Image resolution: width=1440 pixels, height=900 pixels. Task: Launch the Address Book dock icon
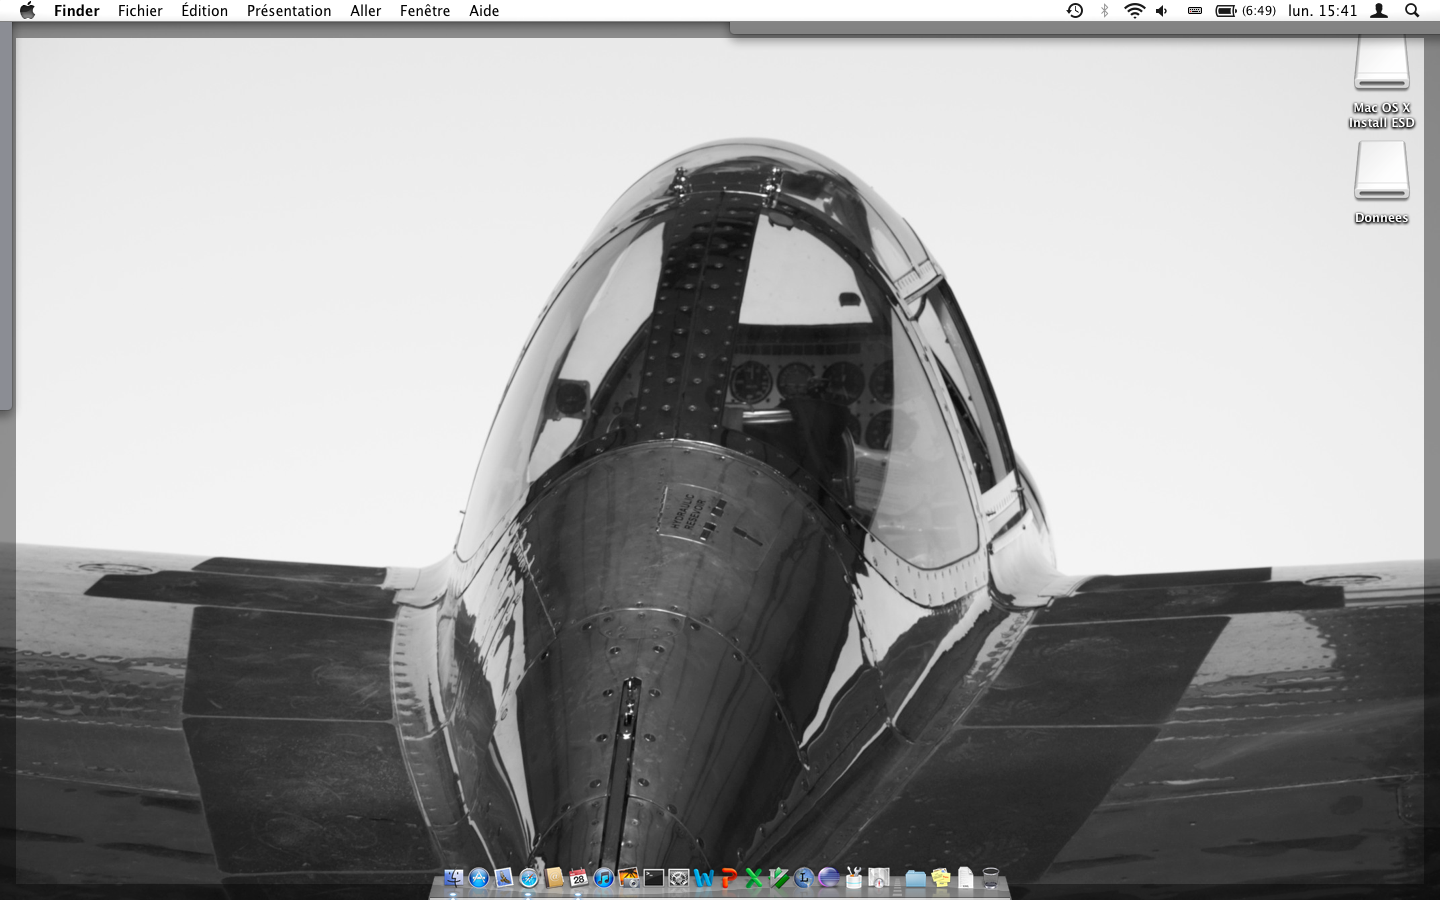(x=554, y=878)
